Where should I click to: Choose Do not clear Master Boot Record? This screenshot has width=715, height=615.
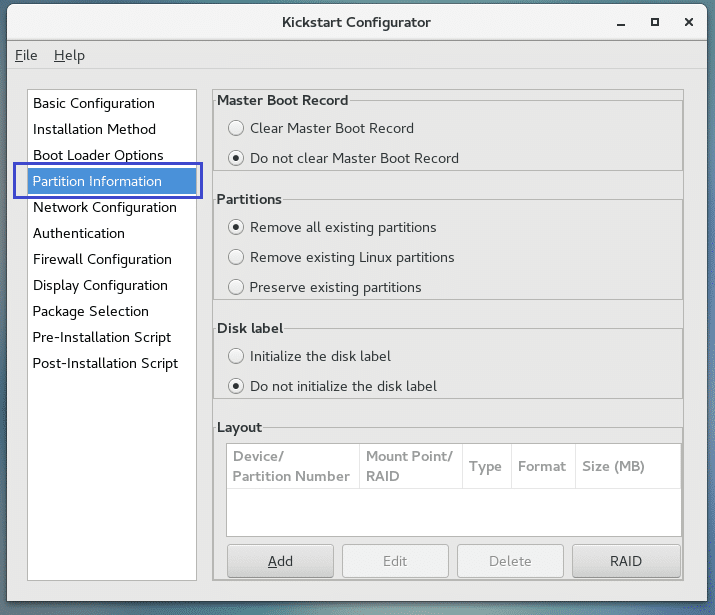[x=236, y=158]
